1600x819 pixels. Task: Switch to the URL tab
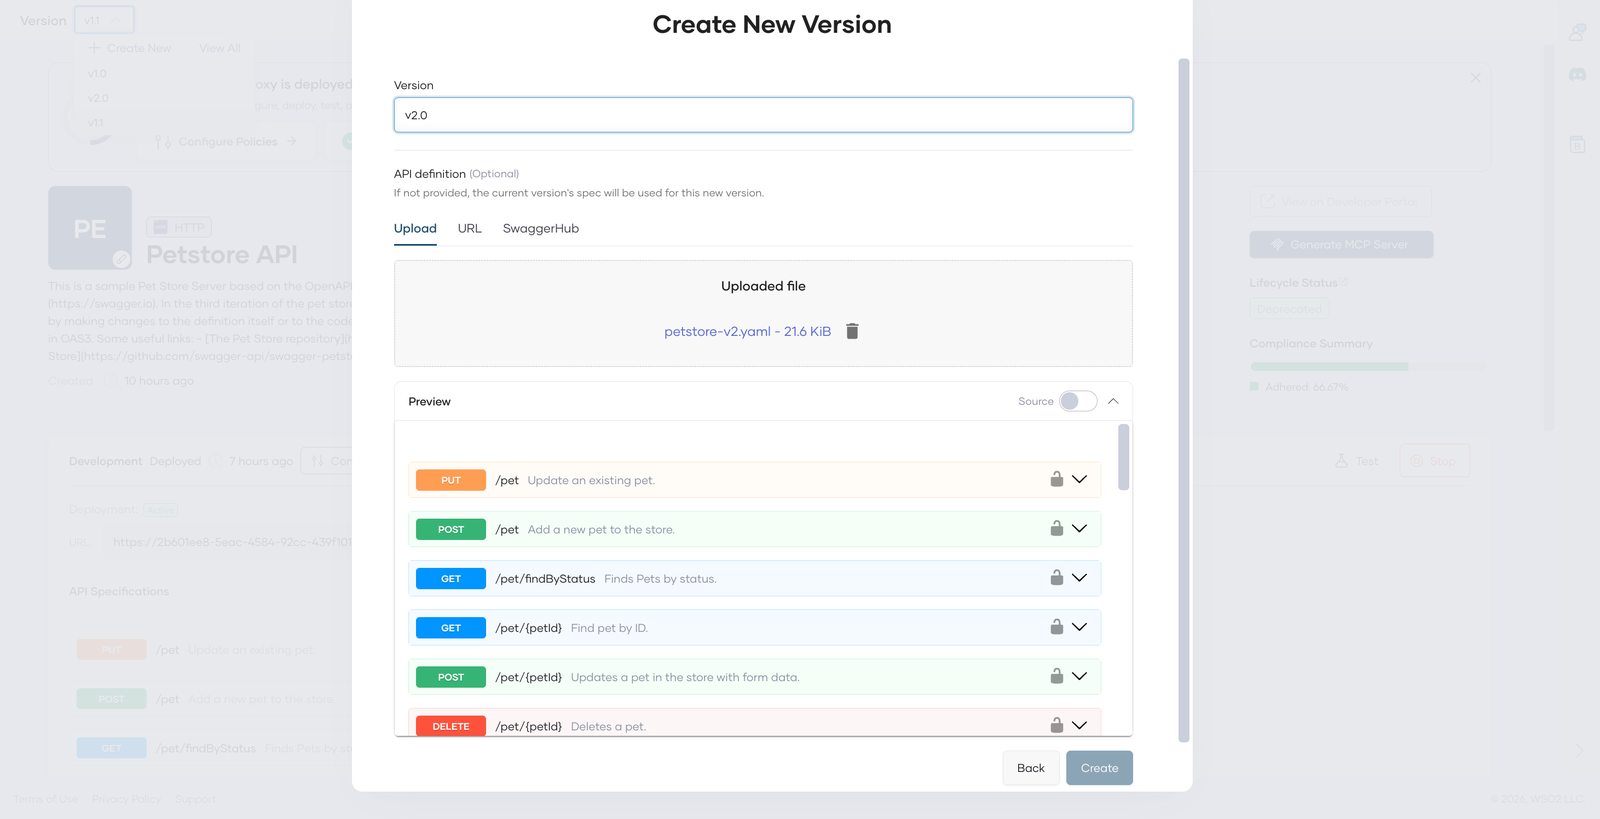point(470,228)
